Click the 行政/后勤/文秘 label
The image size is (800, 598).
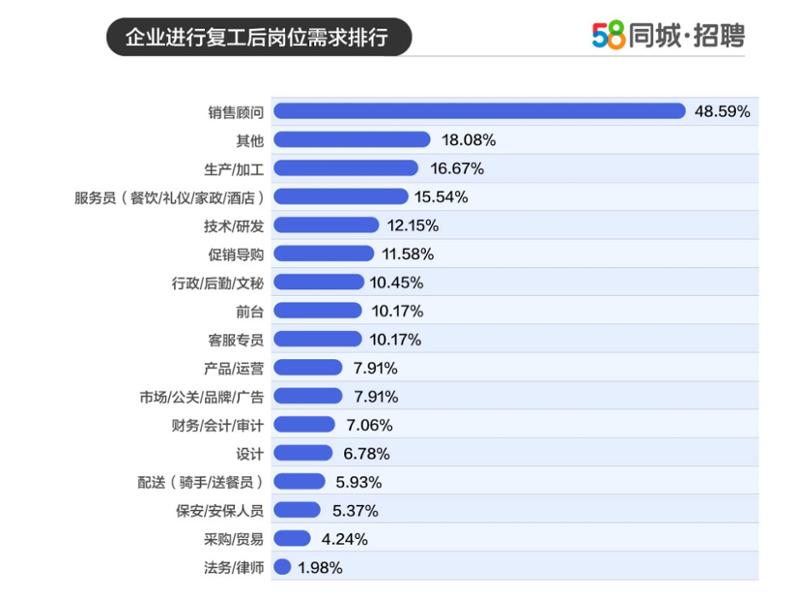pos(217,282)
